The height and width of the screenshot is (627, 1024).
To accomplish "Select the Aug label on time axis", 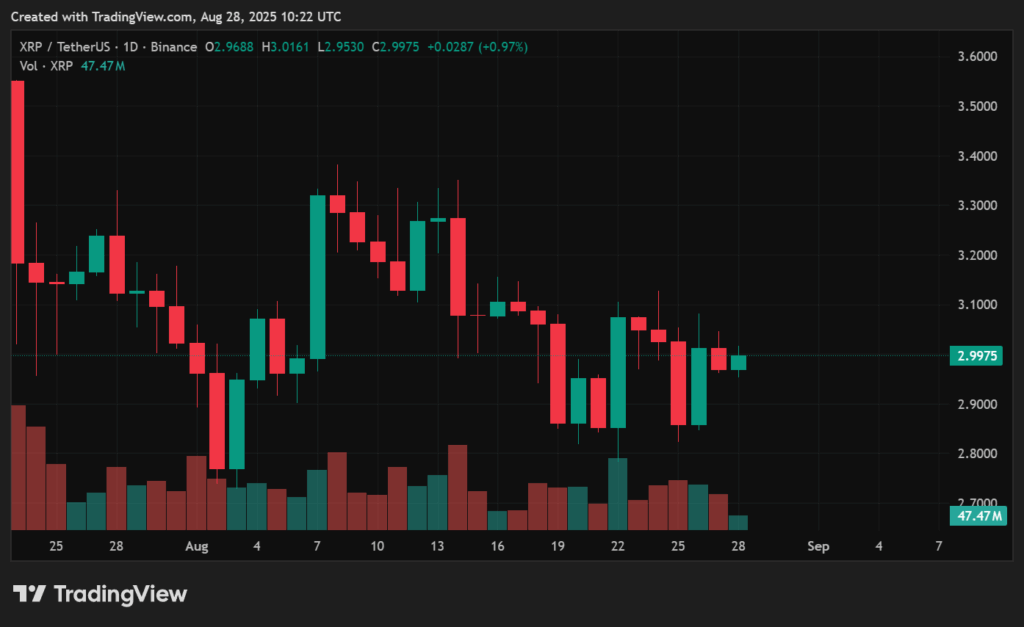I will (x=196, y=547).
